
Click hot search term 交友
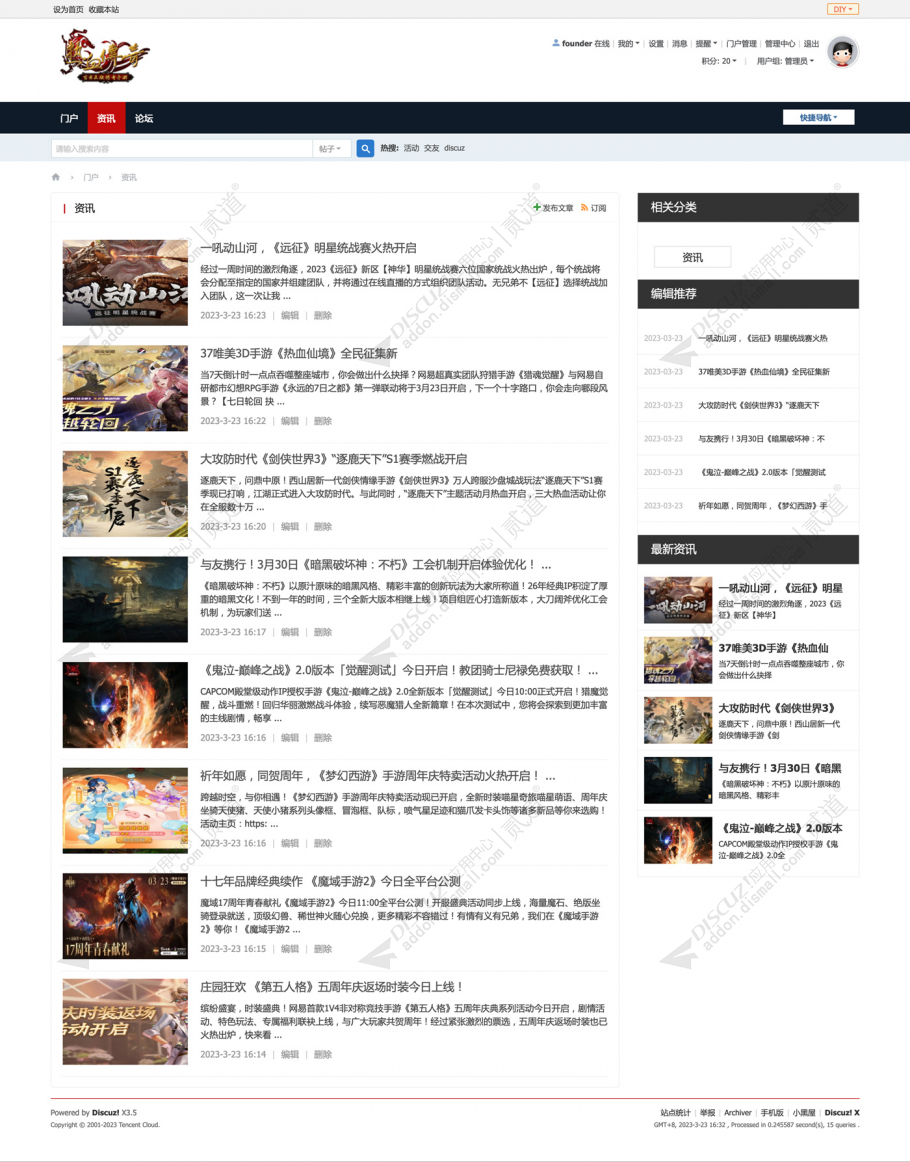click(x=431, y=148)
